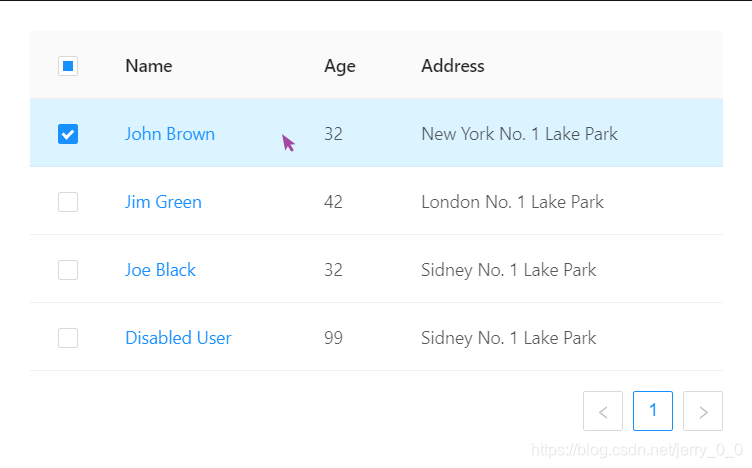
Task: Click the Age column header
Action: point(340,66)
